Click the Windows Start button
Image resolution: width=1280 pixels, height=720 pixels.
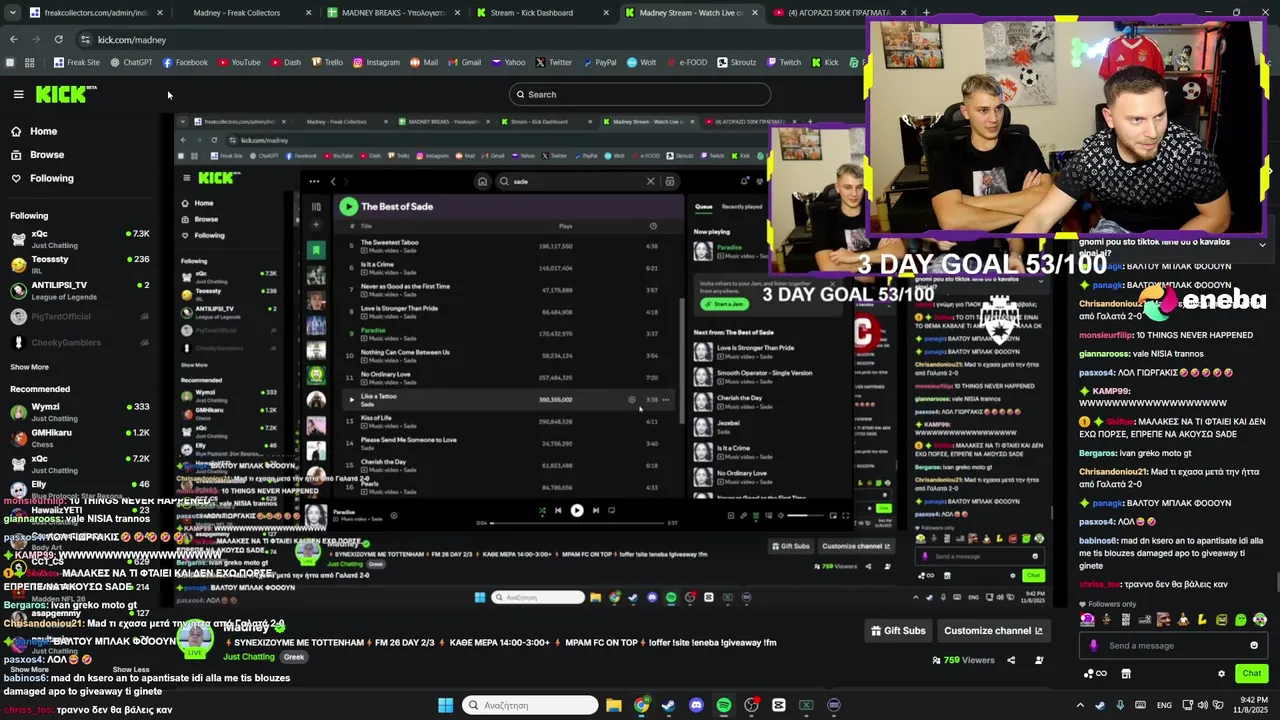pyautogui.click(x=445, y=705)
